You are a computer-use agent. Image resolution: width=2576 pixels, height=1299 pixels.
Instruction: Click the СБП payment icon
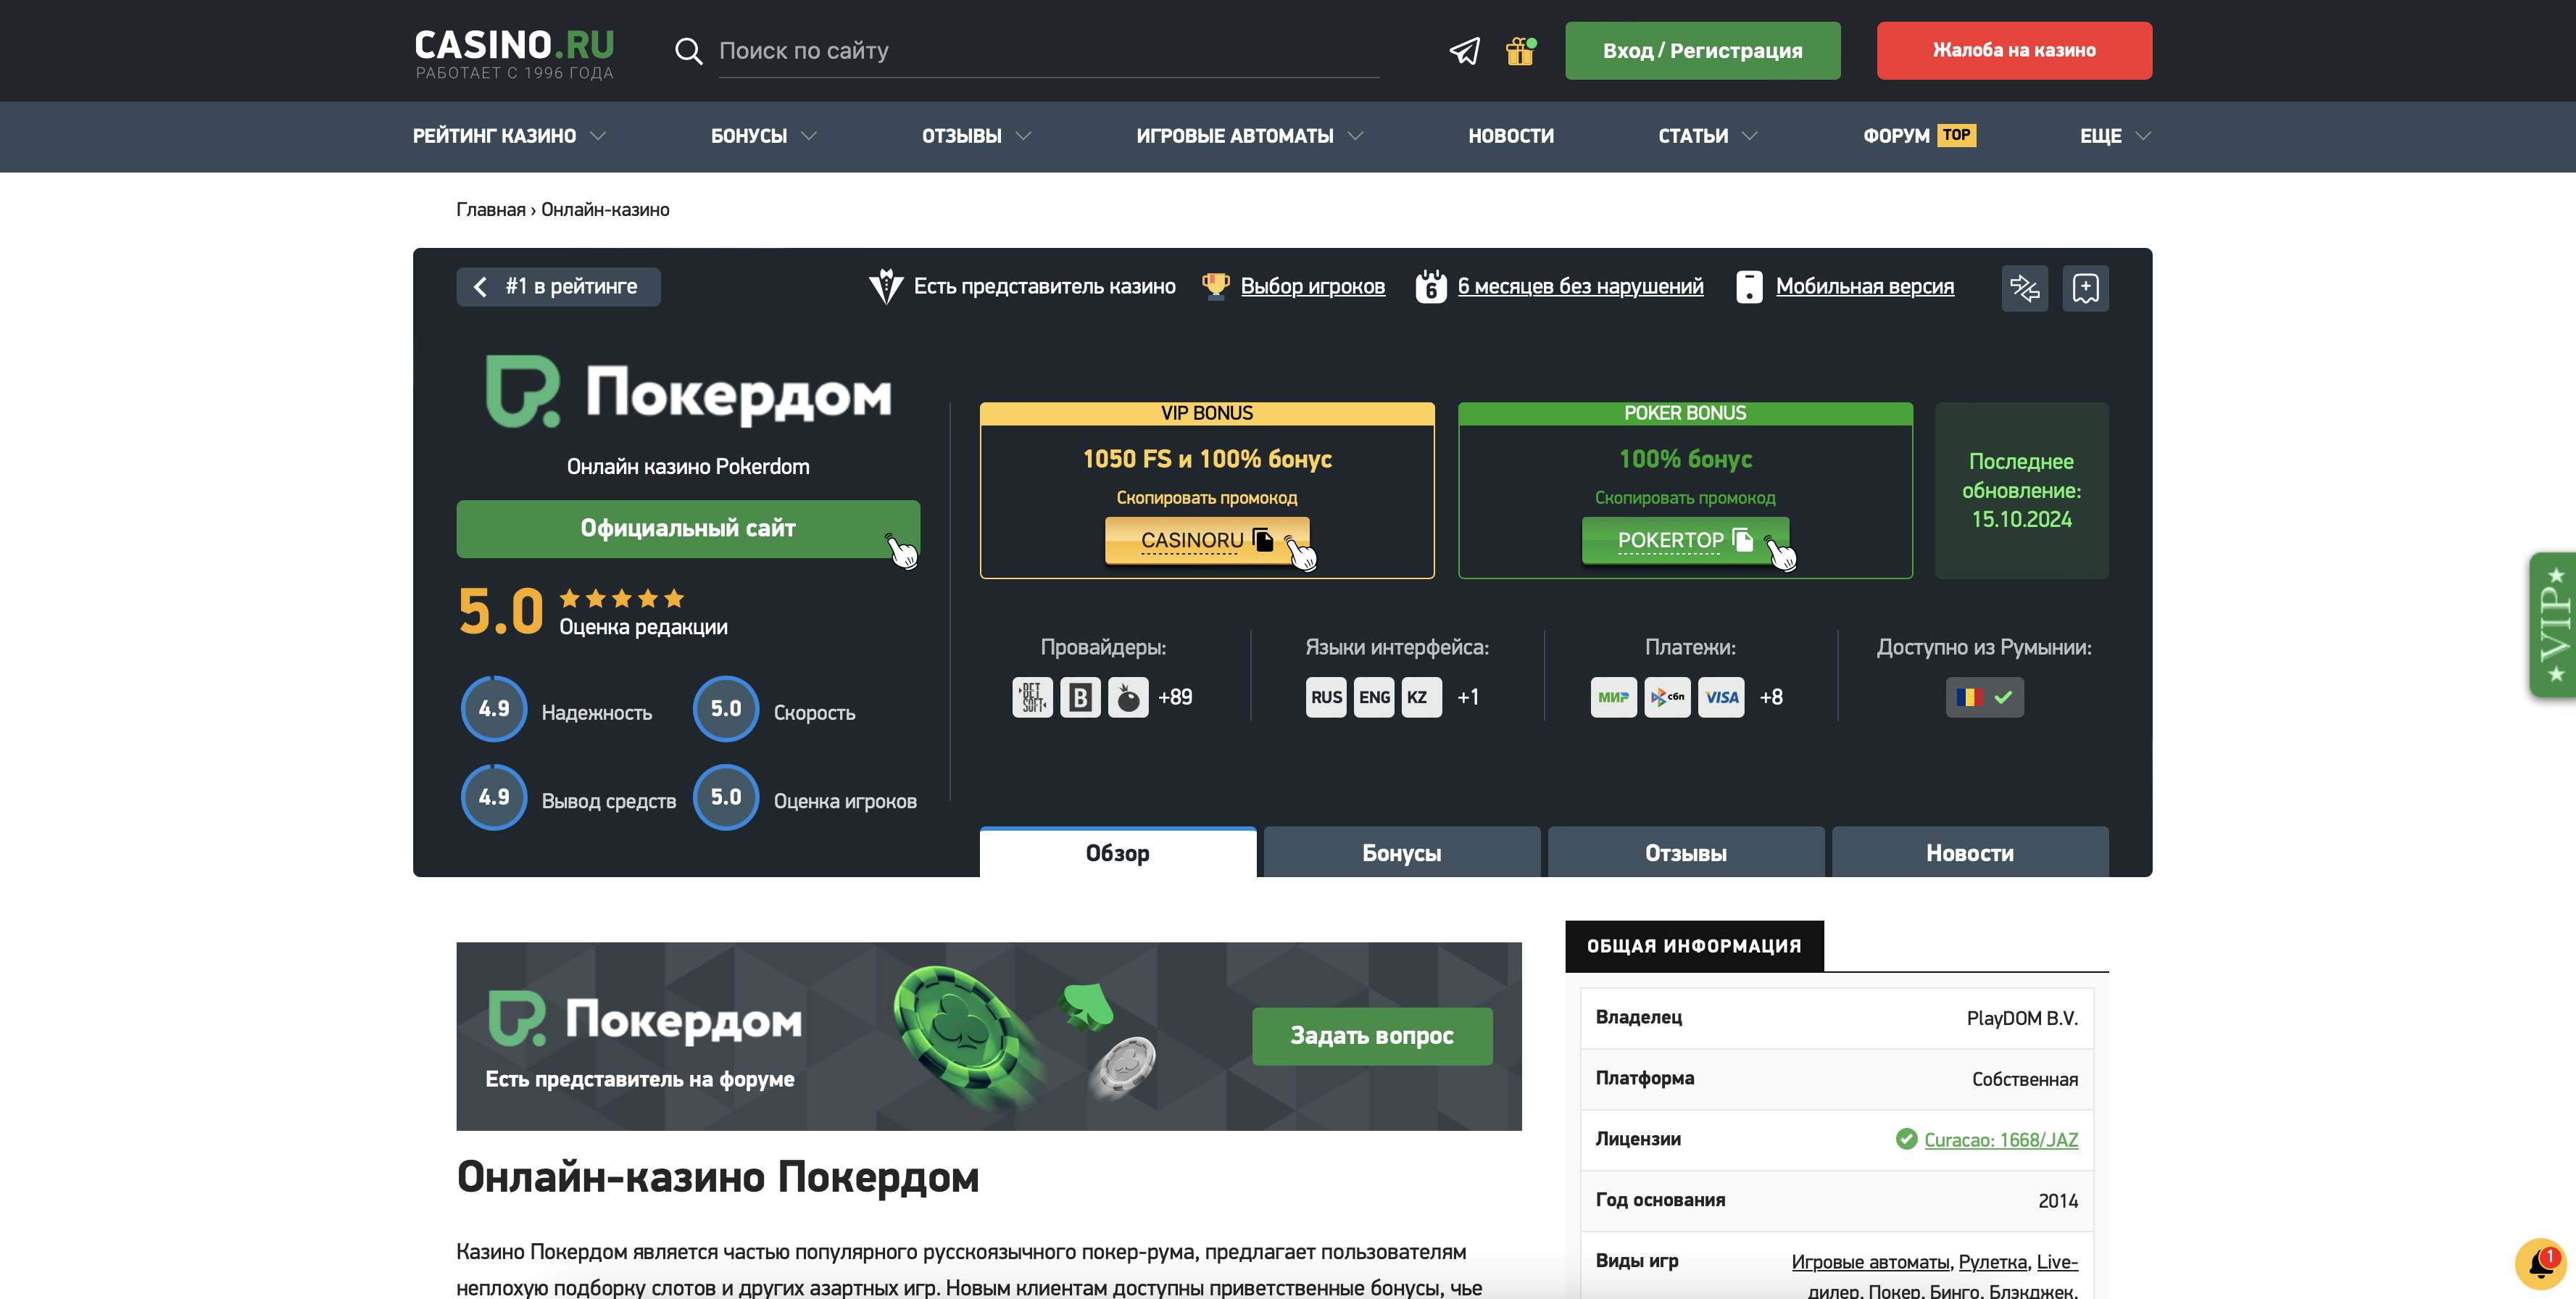(1667, 697)
